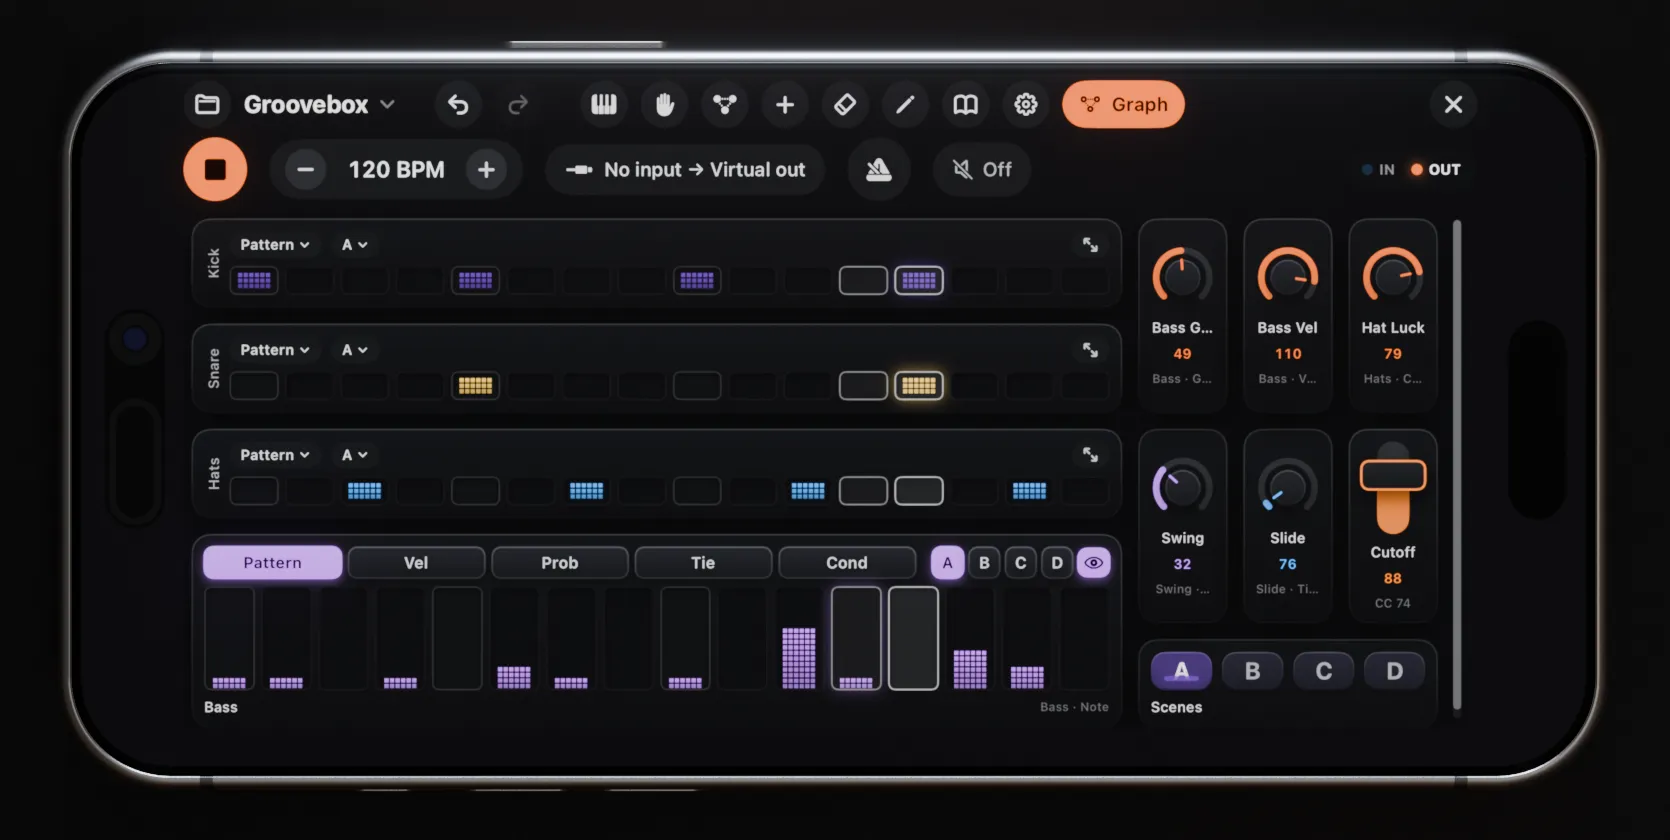Open the settings gear
Viewport: 1670px width, 840px height.
click(x=1026, y=104)
